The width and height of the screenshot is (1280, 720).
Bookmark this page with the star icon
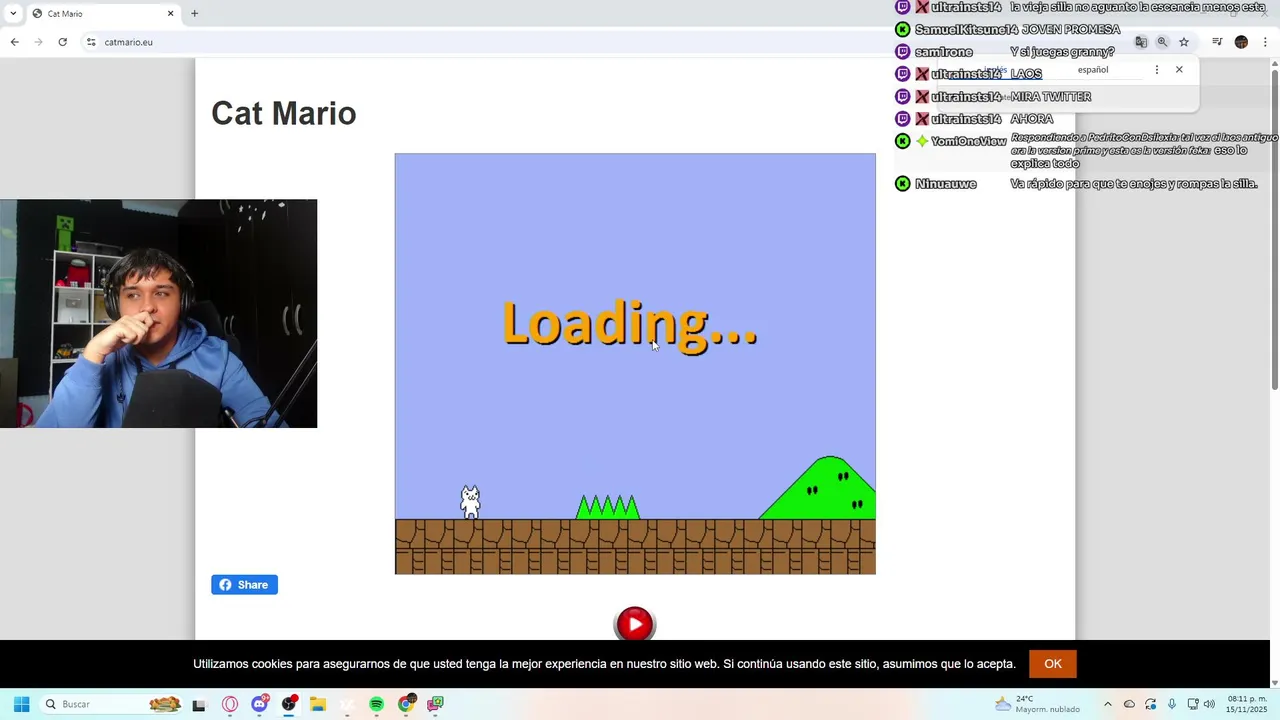tap(1184, 42)
